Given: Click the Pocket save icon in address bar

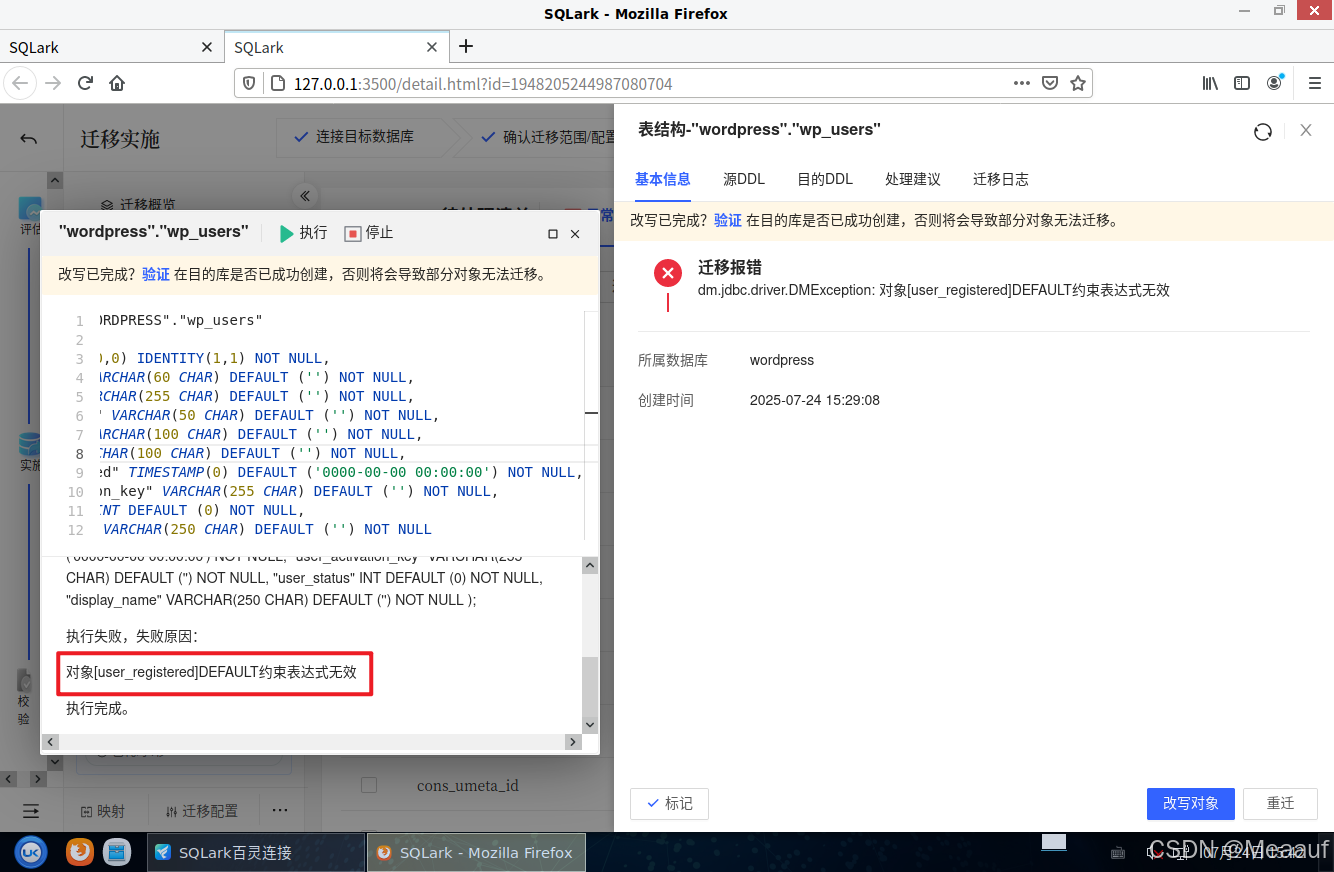Looking at the screenshot, I should 1050,83.
